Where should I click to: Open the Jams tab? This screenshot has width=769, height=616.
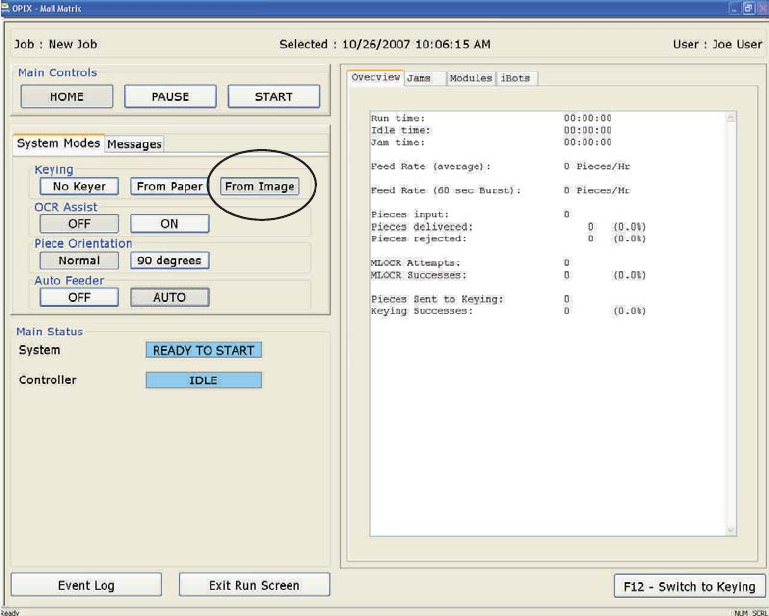425,78
